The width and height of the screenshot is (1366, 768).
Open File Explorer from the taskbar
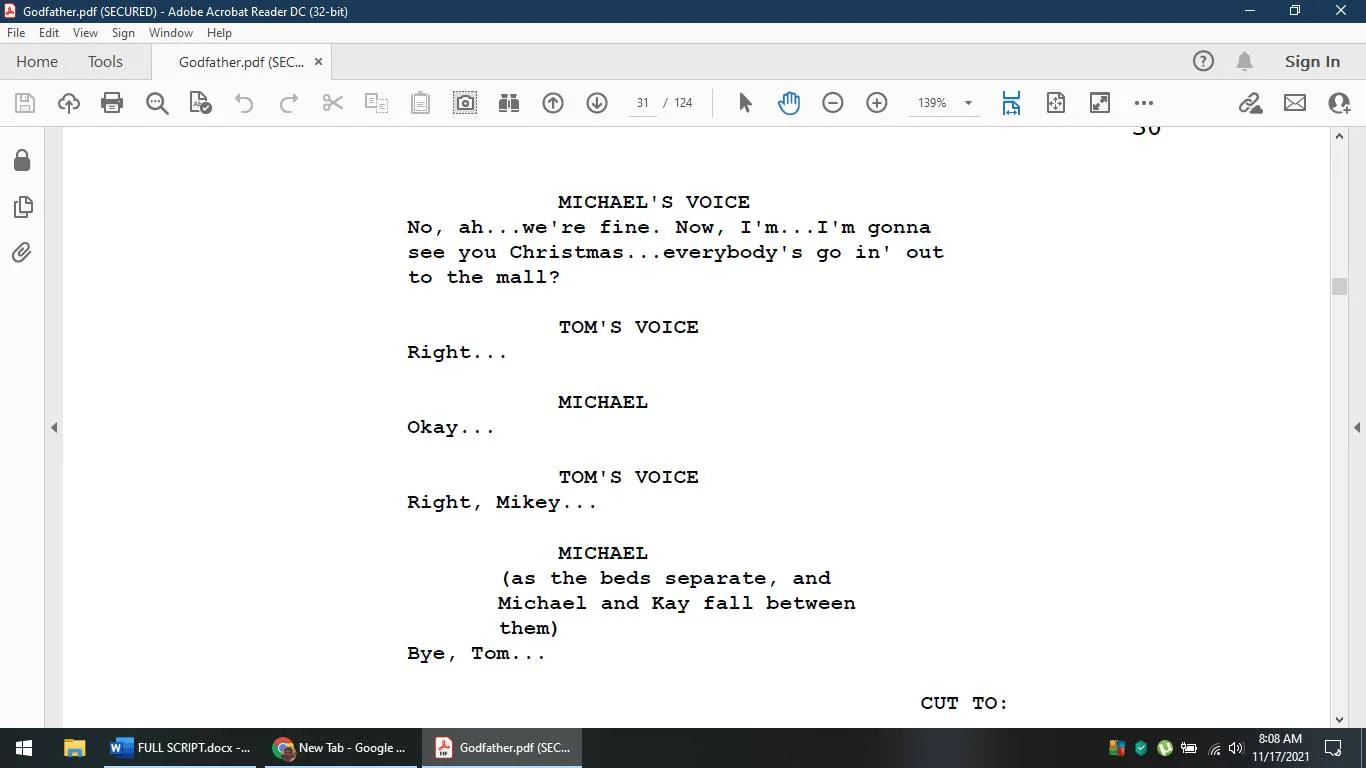click(74, 748)
